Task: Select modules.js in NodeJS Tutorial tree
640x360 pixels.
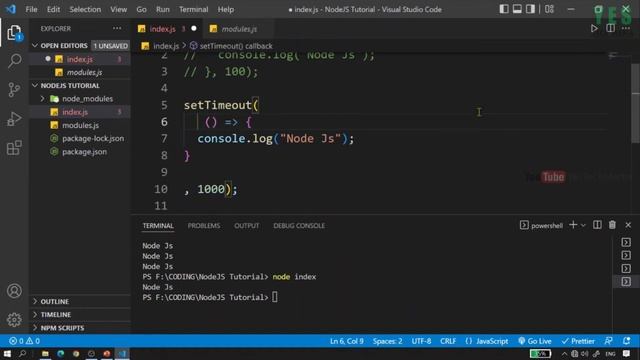Action: coord(80,125)
